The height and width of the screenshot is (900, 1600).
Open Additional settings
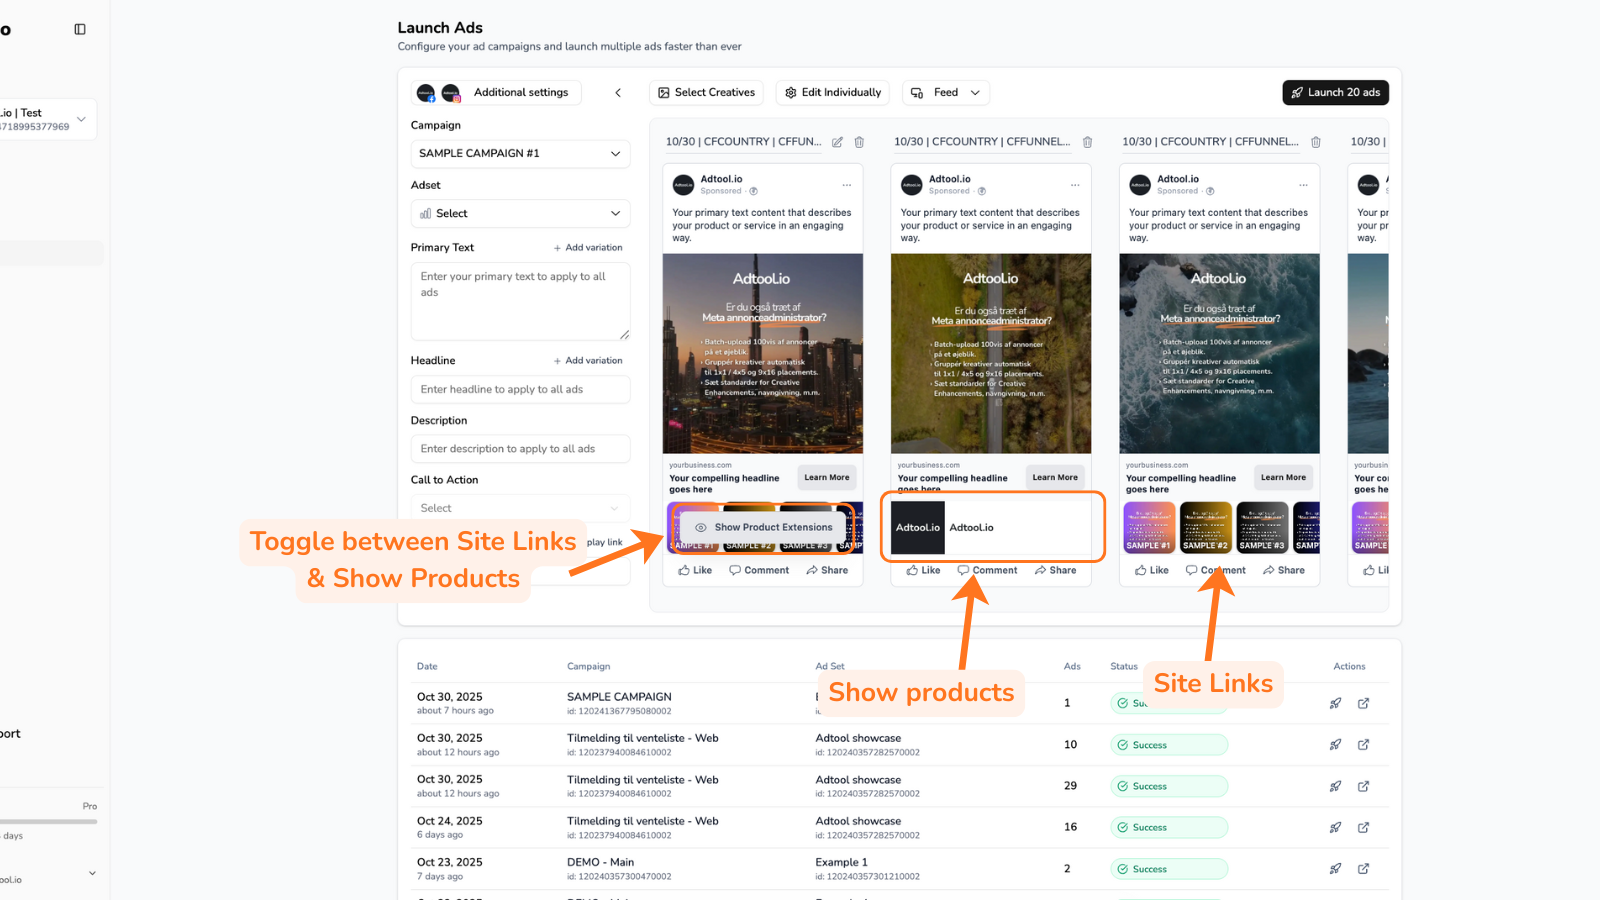521,93
